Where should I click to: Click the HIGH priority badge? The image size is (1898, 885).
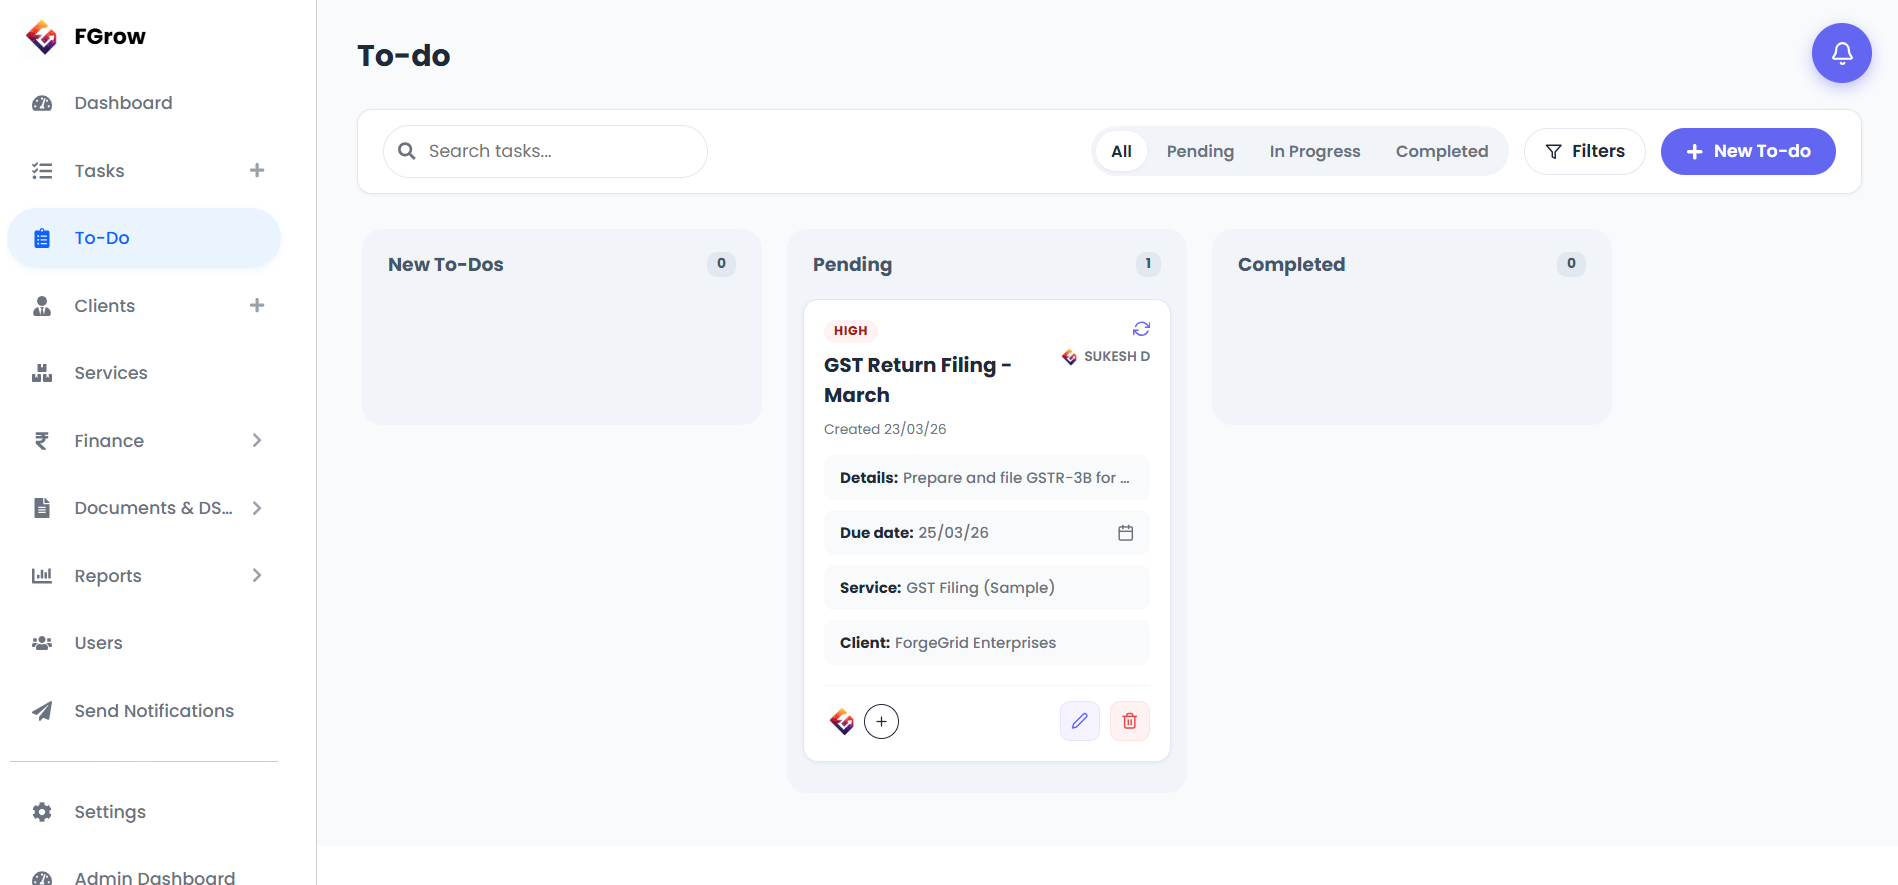tap(851, 331)
